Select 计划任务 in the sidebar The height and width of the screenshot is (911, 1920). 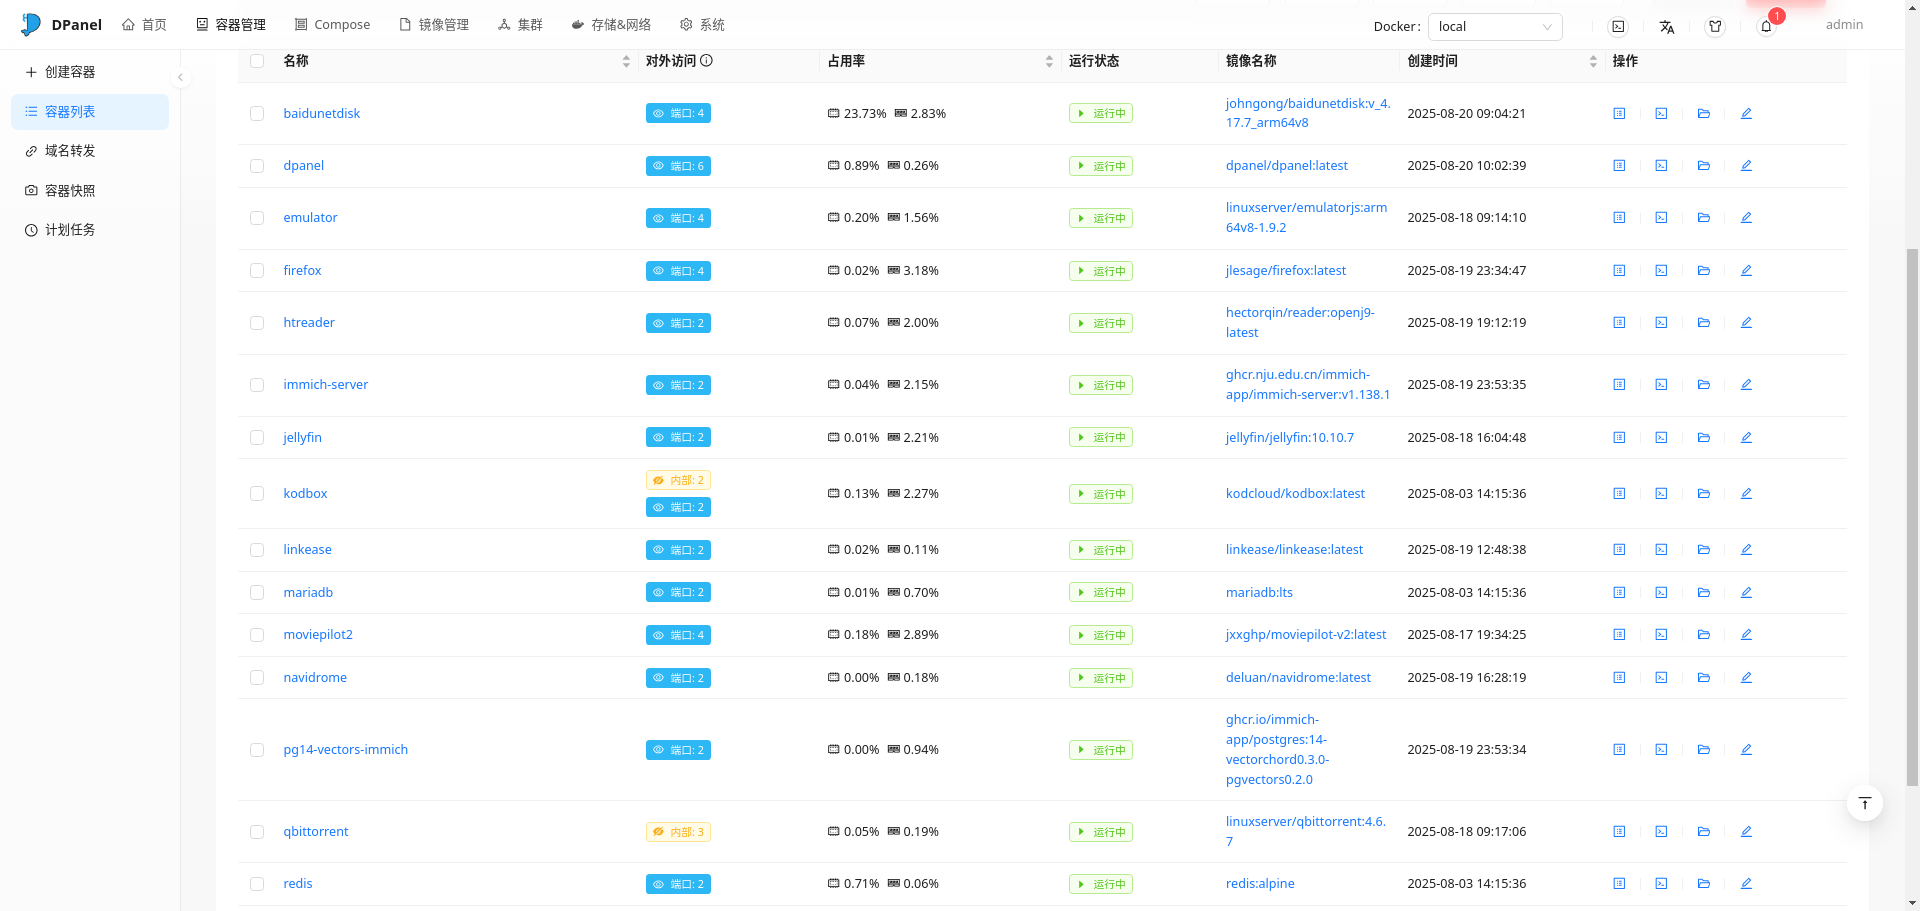(90, 230)
